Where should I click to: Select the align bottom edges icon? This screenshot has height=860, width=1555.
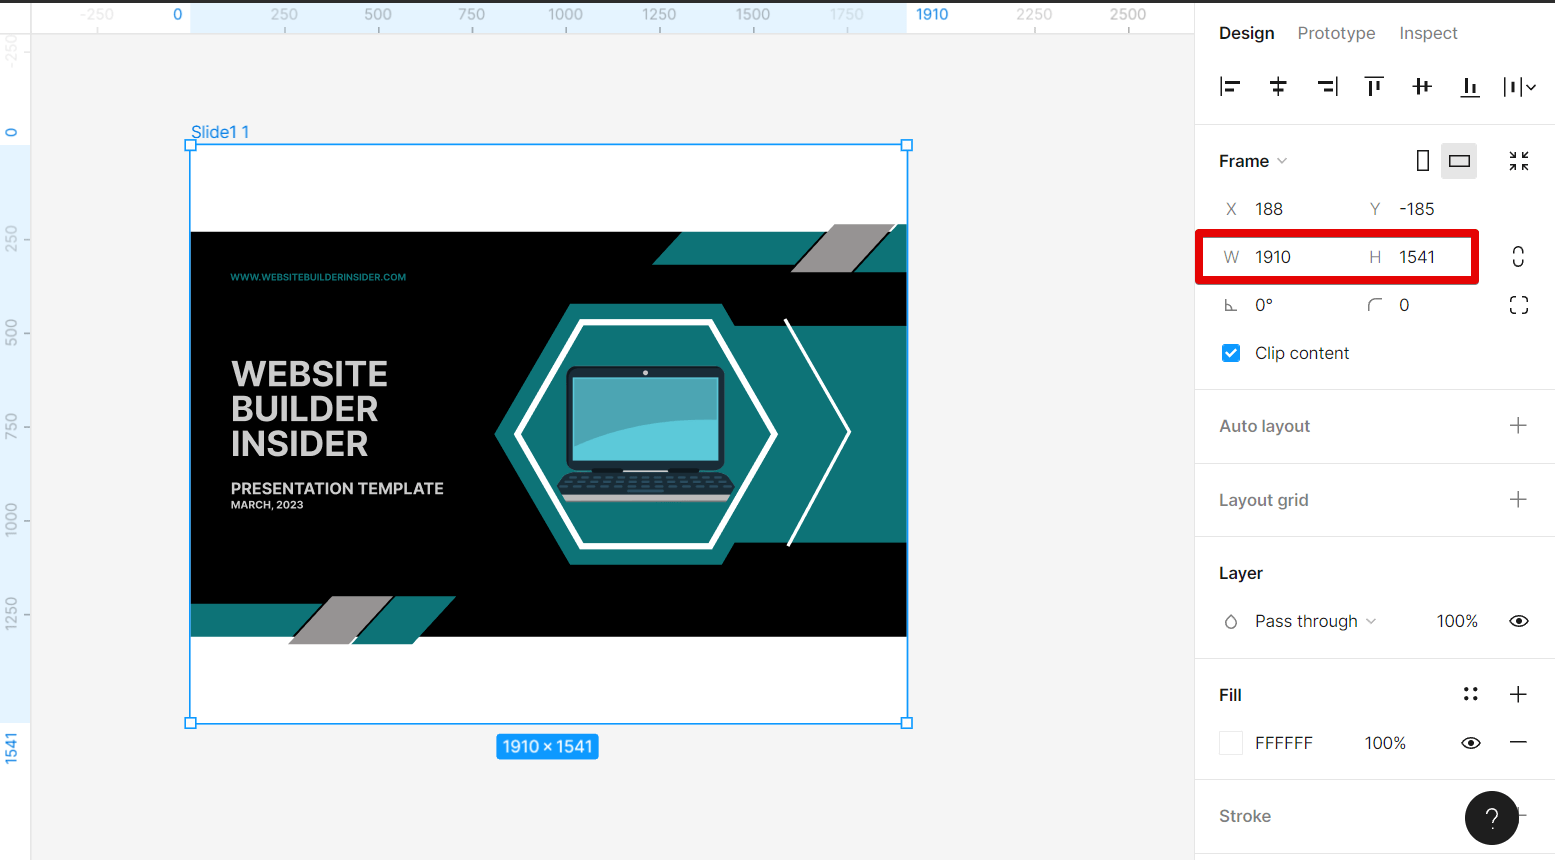click(1470, 87)
